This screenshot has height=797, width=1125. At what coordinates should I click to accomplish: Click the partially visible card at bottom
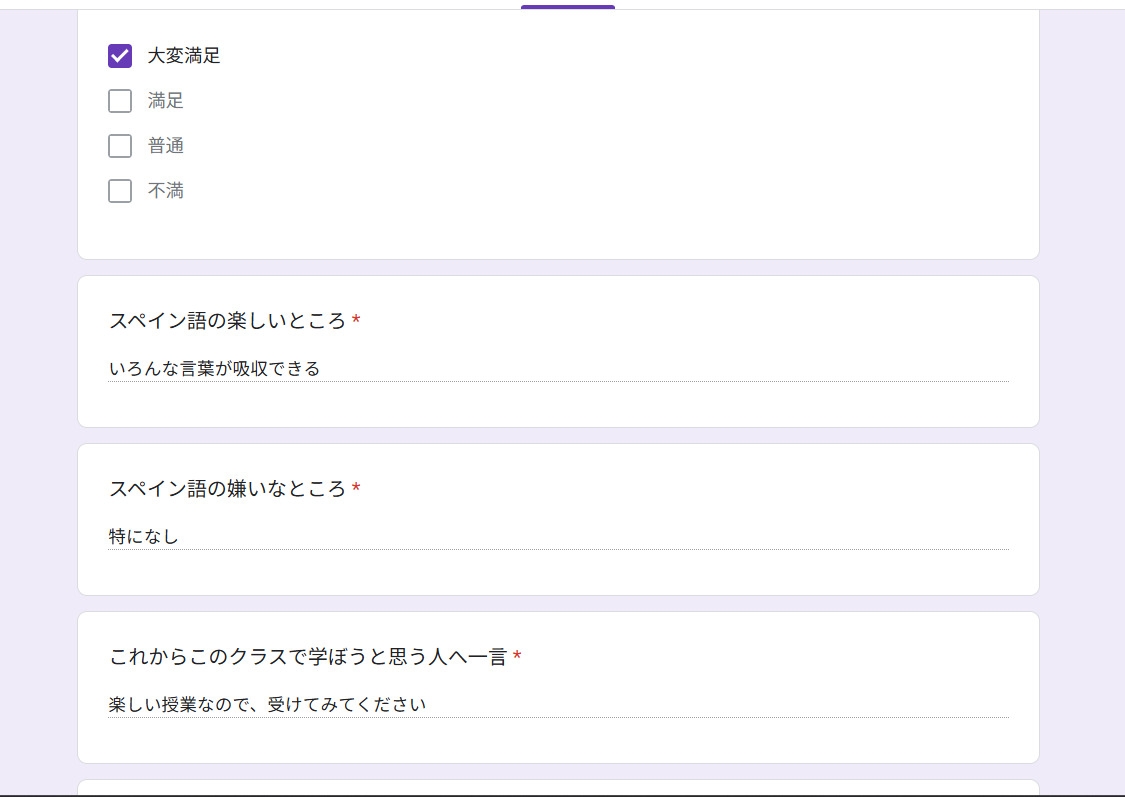pos(558,788)
